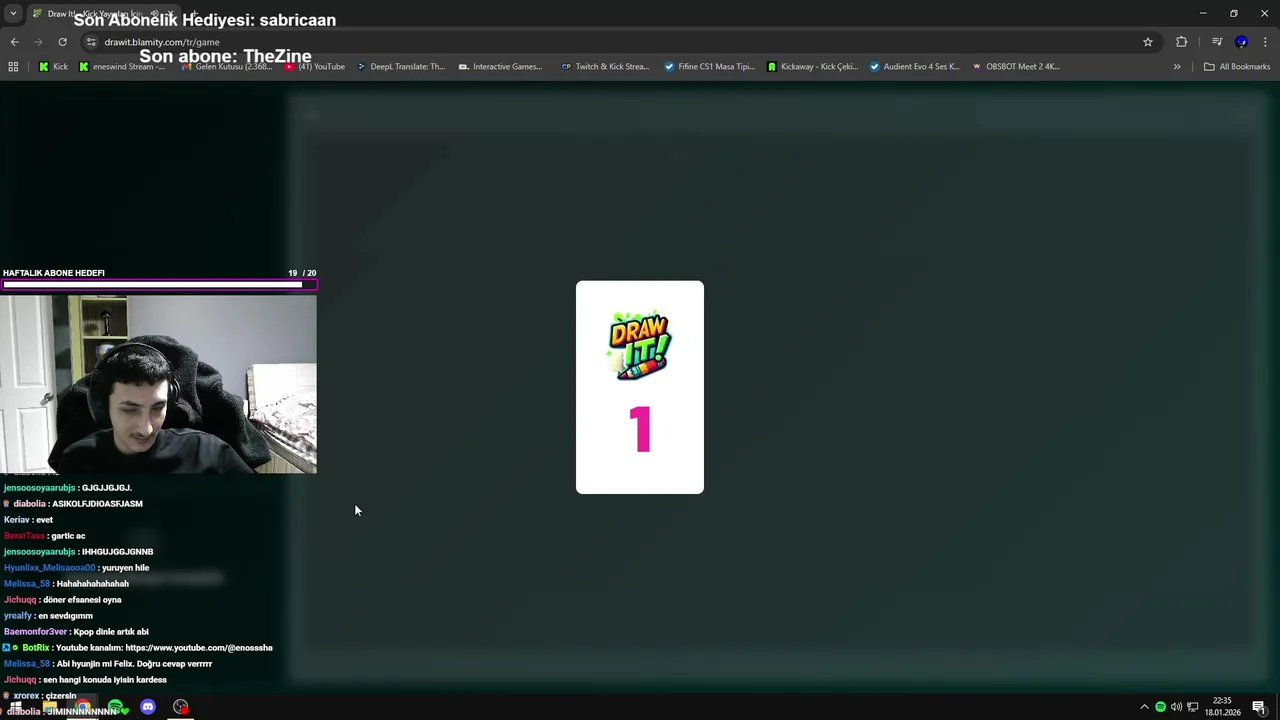This screenshot has width=1280, height=720.
Task: Open the Audient Evo 4 bookmark
Action: pyautogui.click(x=914, y=67)
